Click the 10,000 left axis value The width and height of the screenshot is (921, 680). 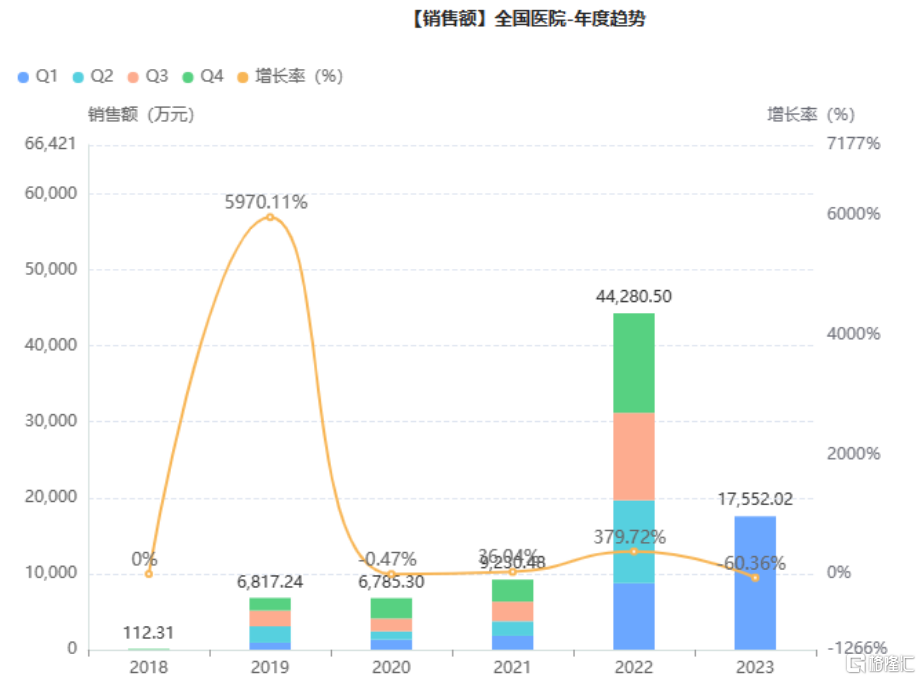point(51,573)
